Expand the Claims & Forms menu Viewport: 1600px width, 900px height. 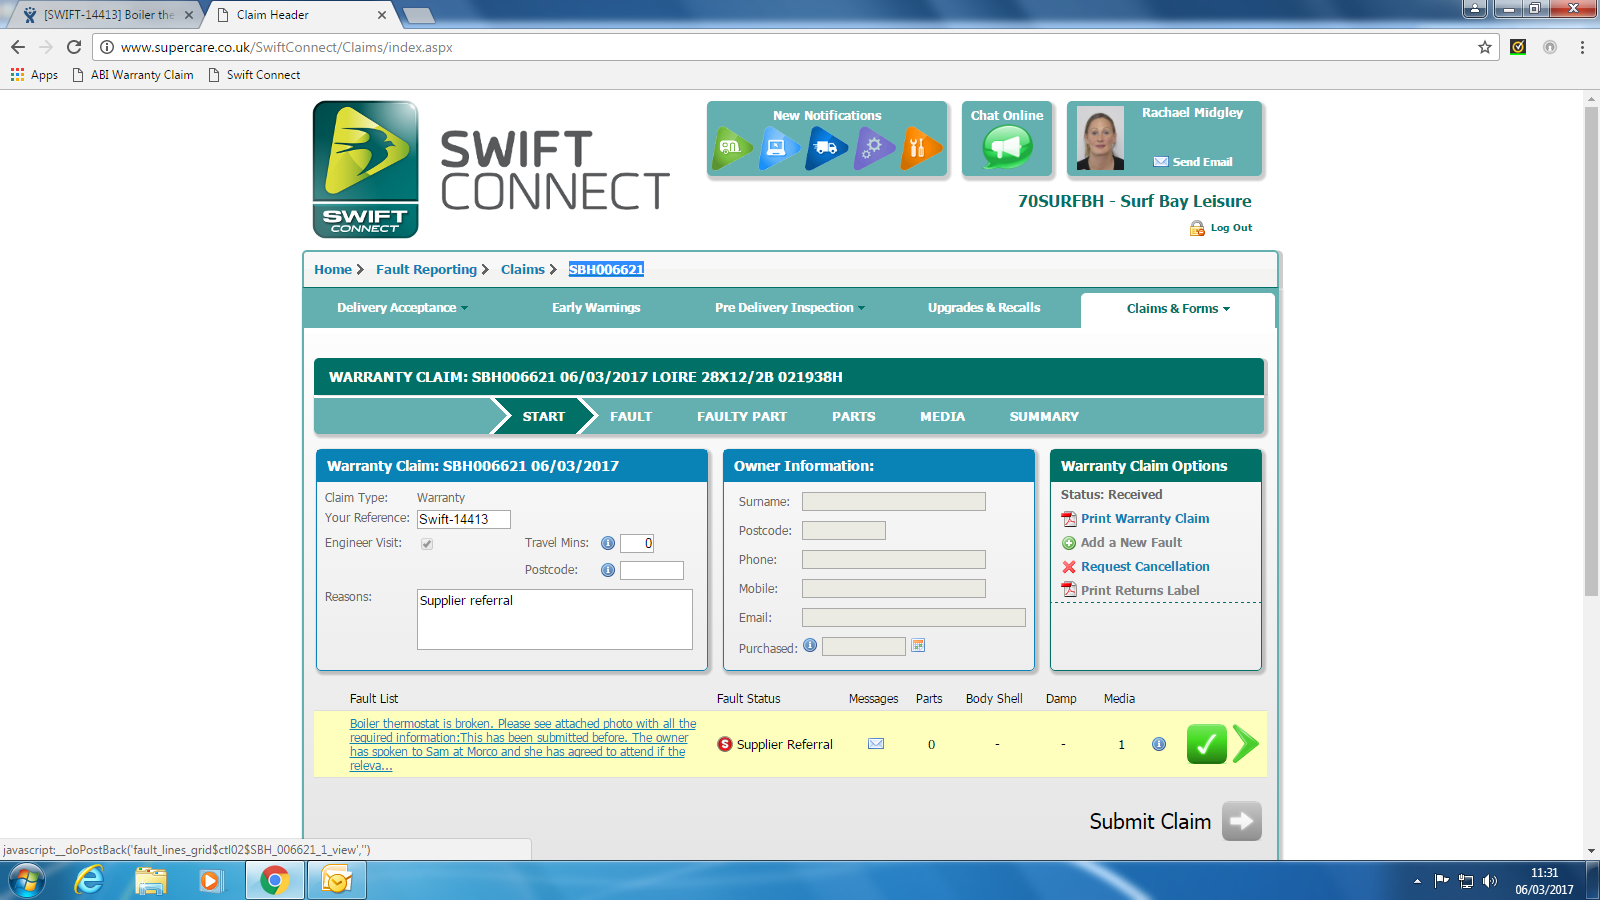tap(1178, 309)
